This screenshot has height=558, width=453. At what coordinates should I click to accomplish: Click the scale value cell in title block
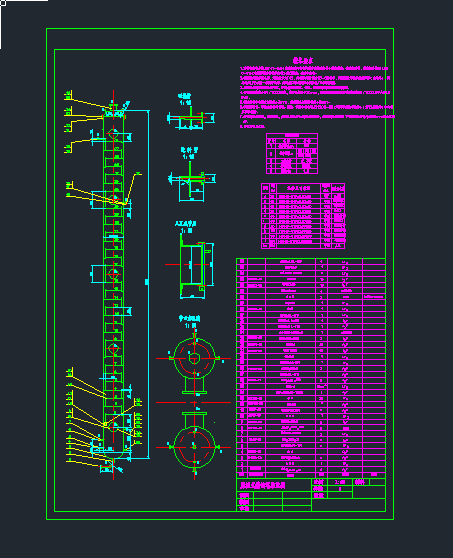(340, 482)
